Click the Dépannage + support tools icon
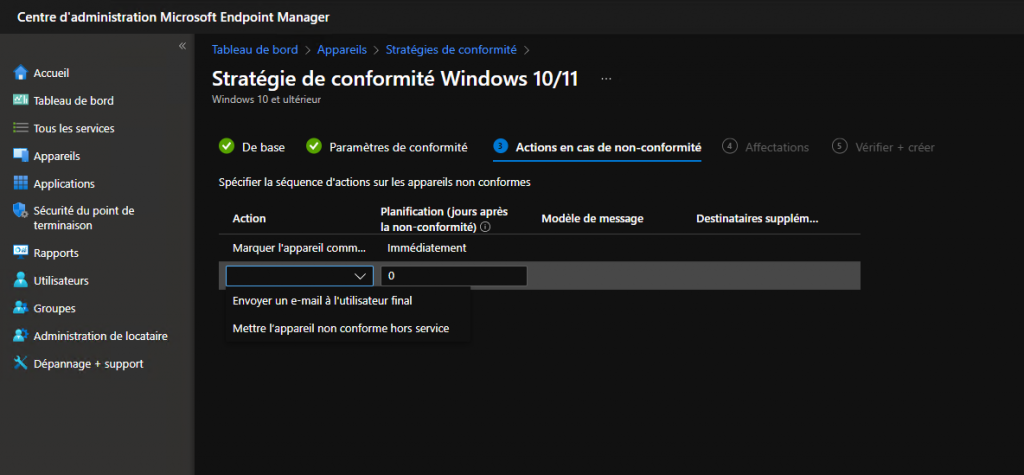 pos(21,363)
